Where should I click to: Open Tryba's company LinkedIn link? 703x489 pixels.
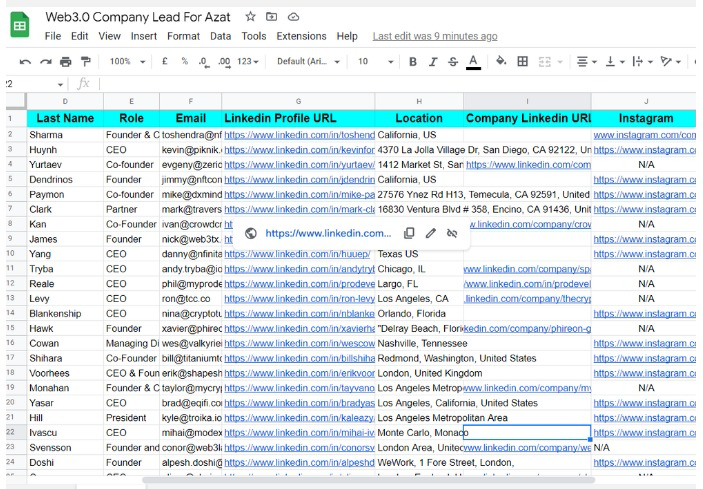527,269
